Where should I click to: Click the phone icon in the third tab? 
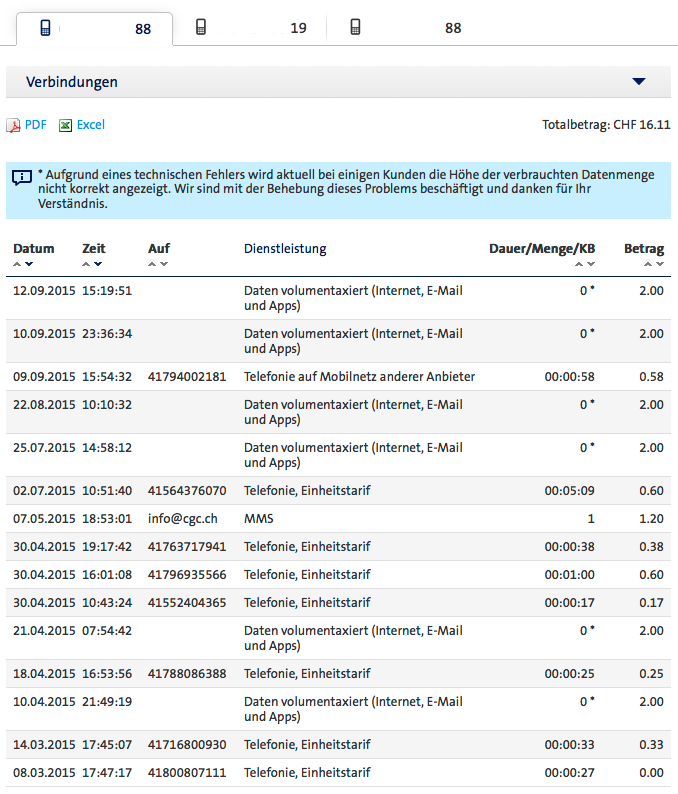point(355,27)
